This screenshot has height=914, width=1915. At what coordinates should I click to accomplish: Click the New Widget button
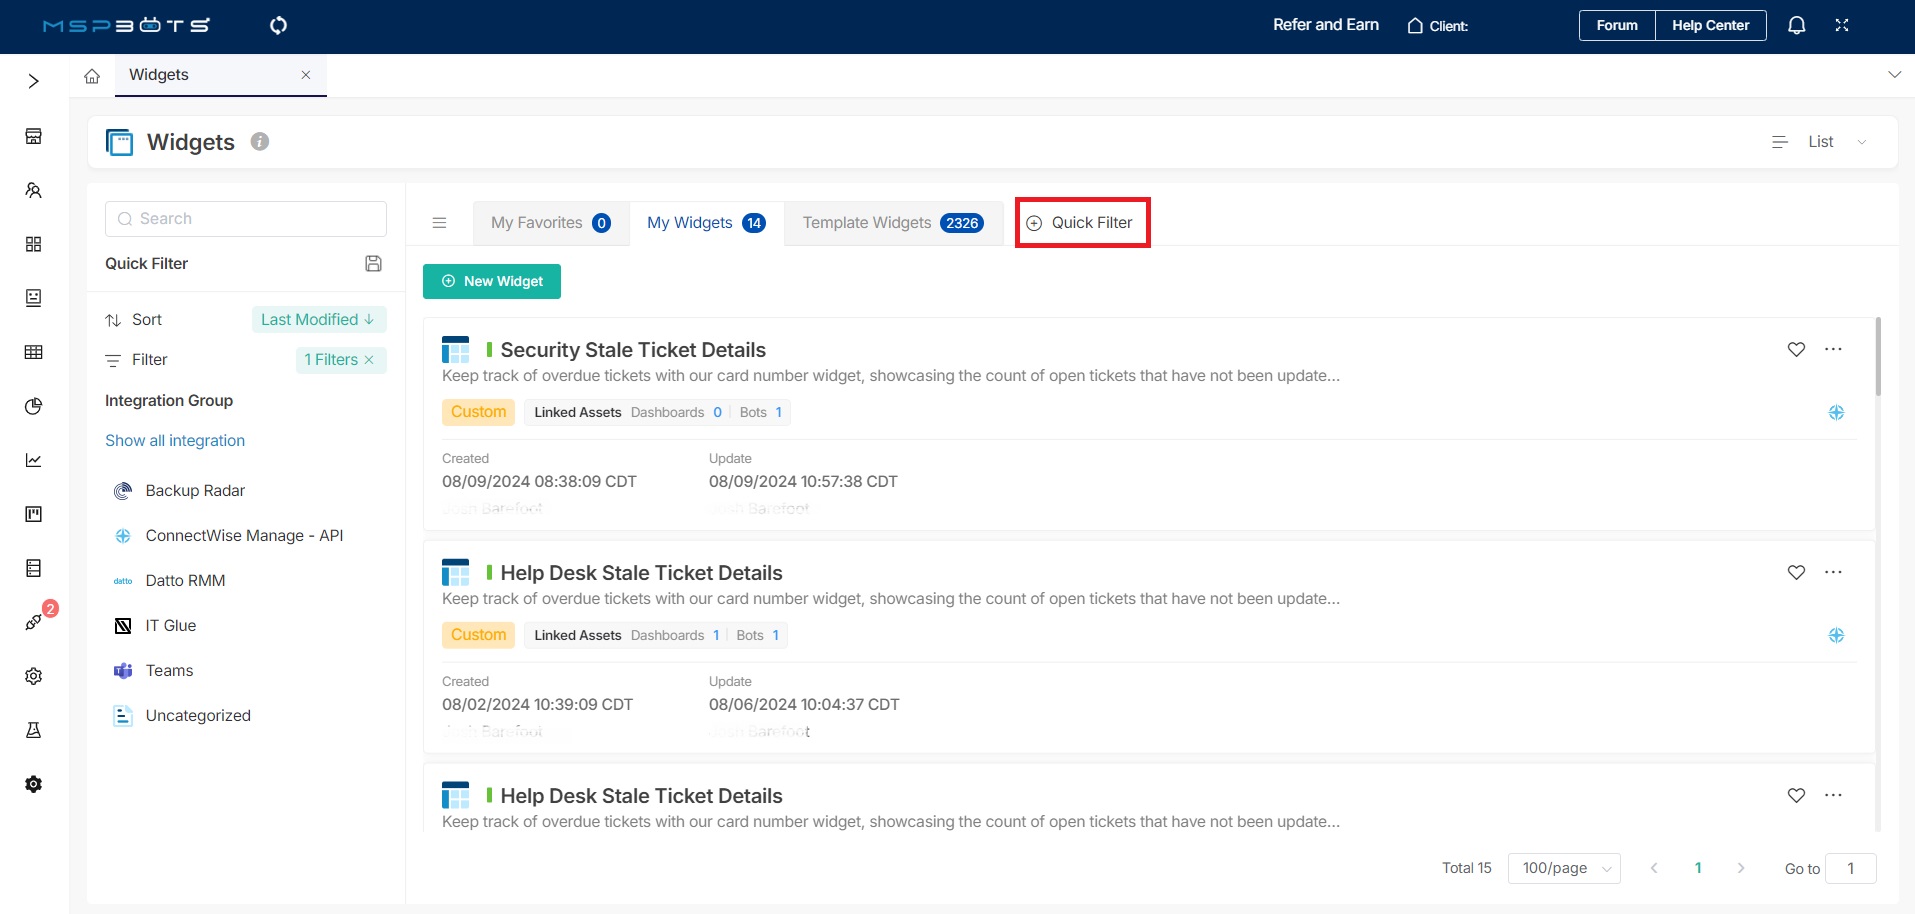coord(492,281)
